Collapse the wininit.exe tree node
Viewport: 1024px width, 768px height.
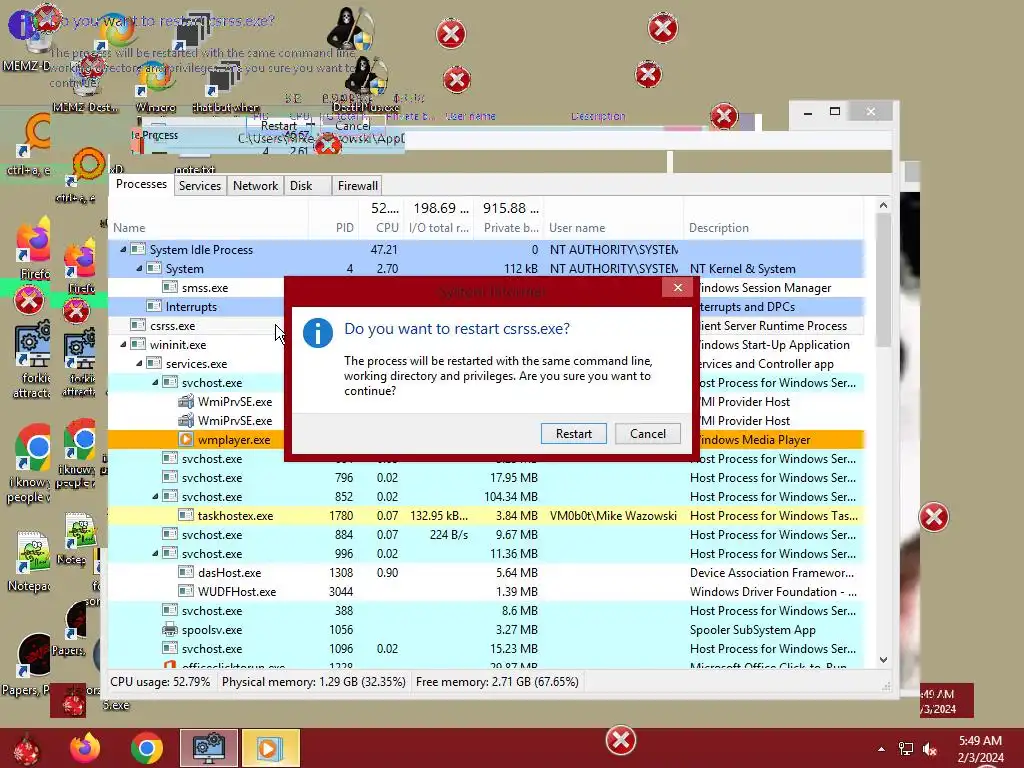point(123,345)
